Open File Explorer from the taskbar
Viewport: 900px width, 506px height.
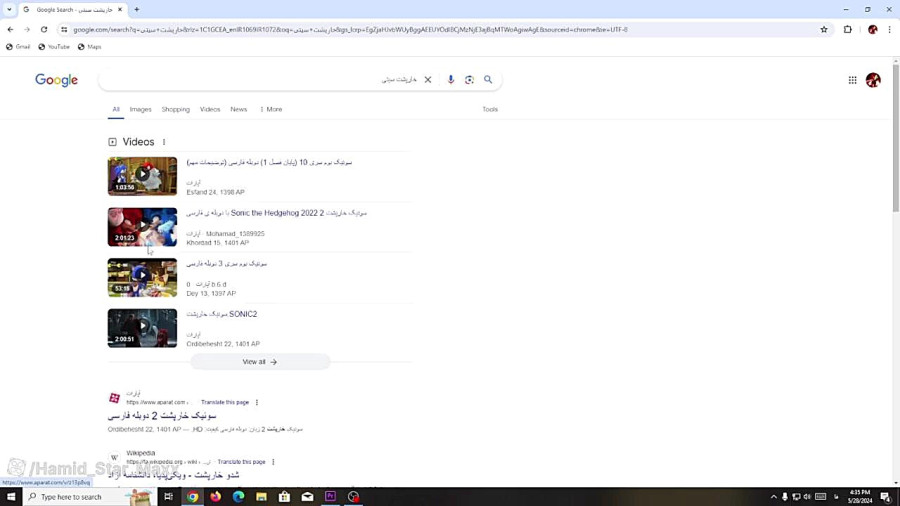(261, 497)
